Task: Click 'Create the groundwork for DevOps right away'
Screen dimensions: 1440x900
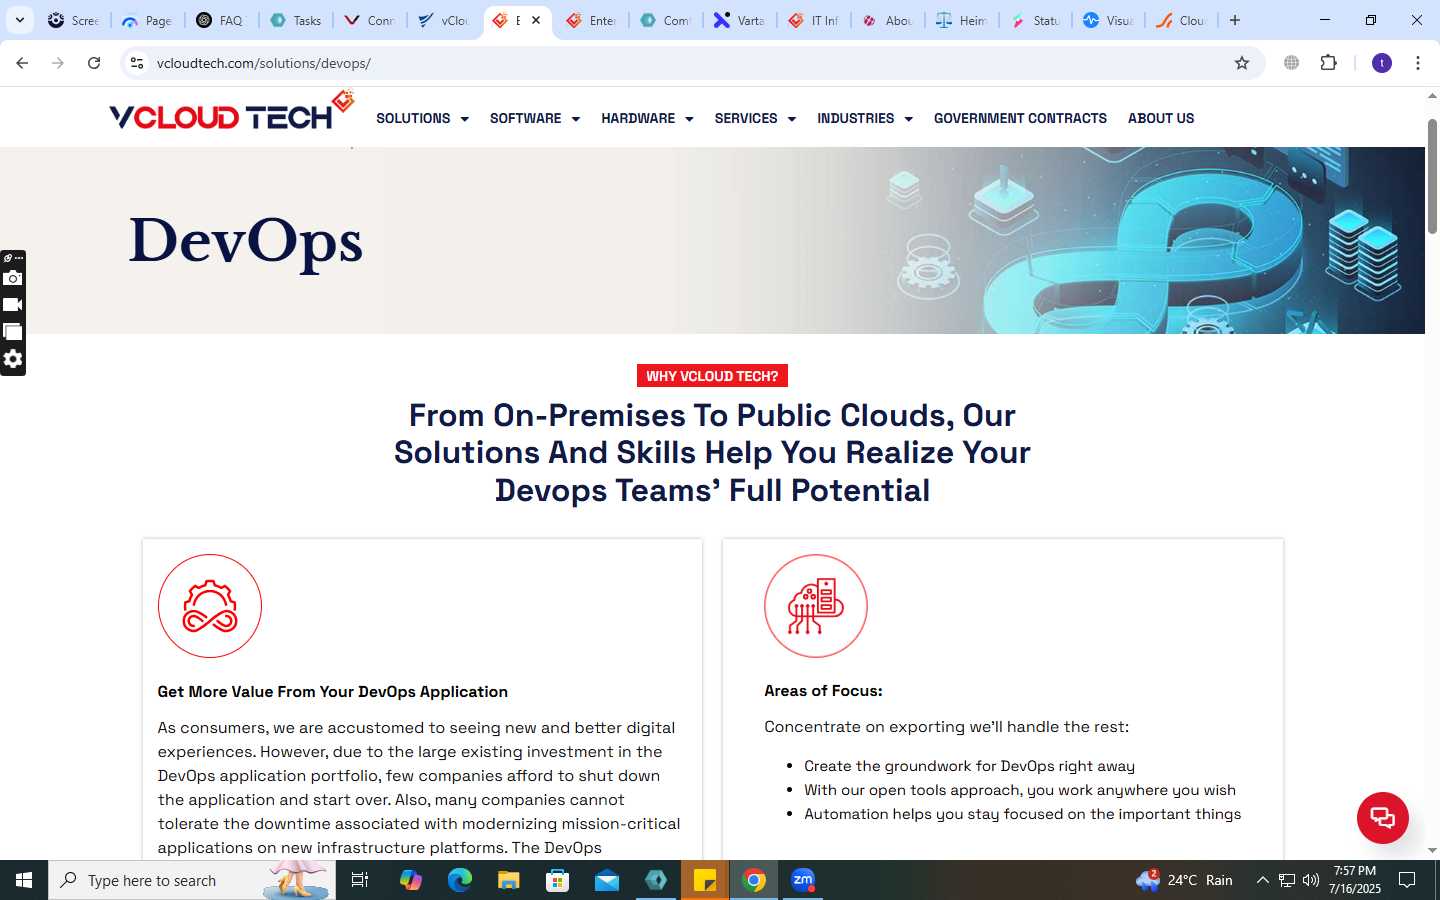Action: pos(969,766)
